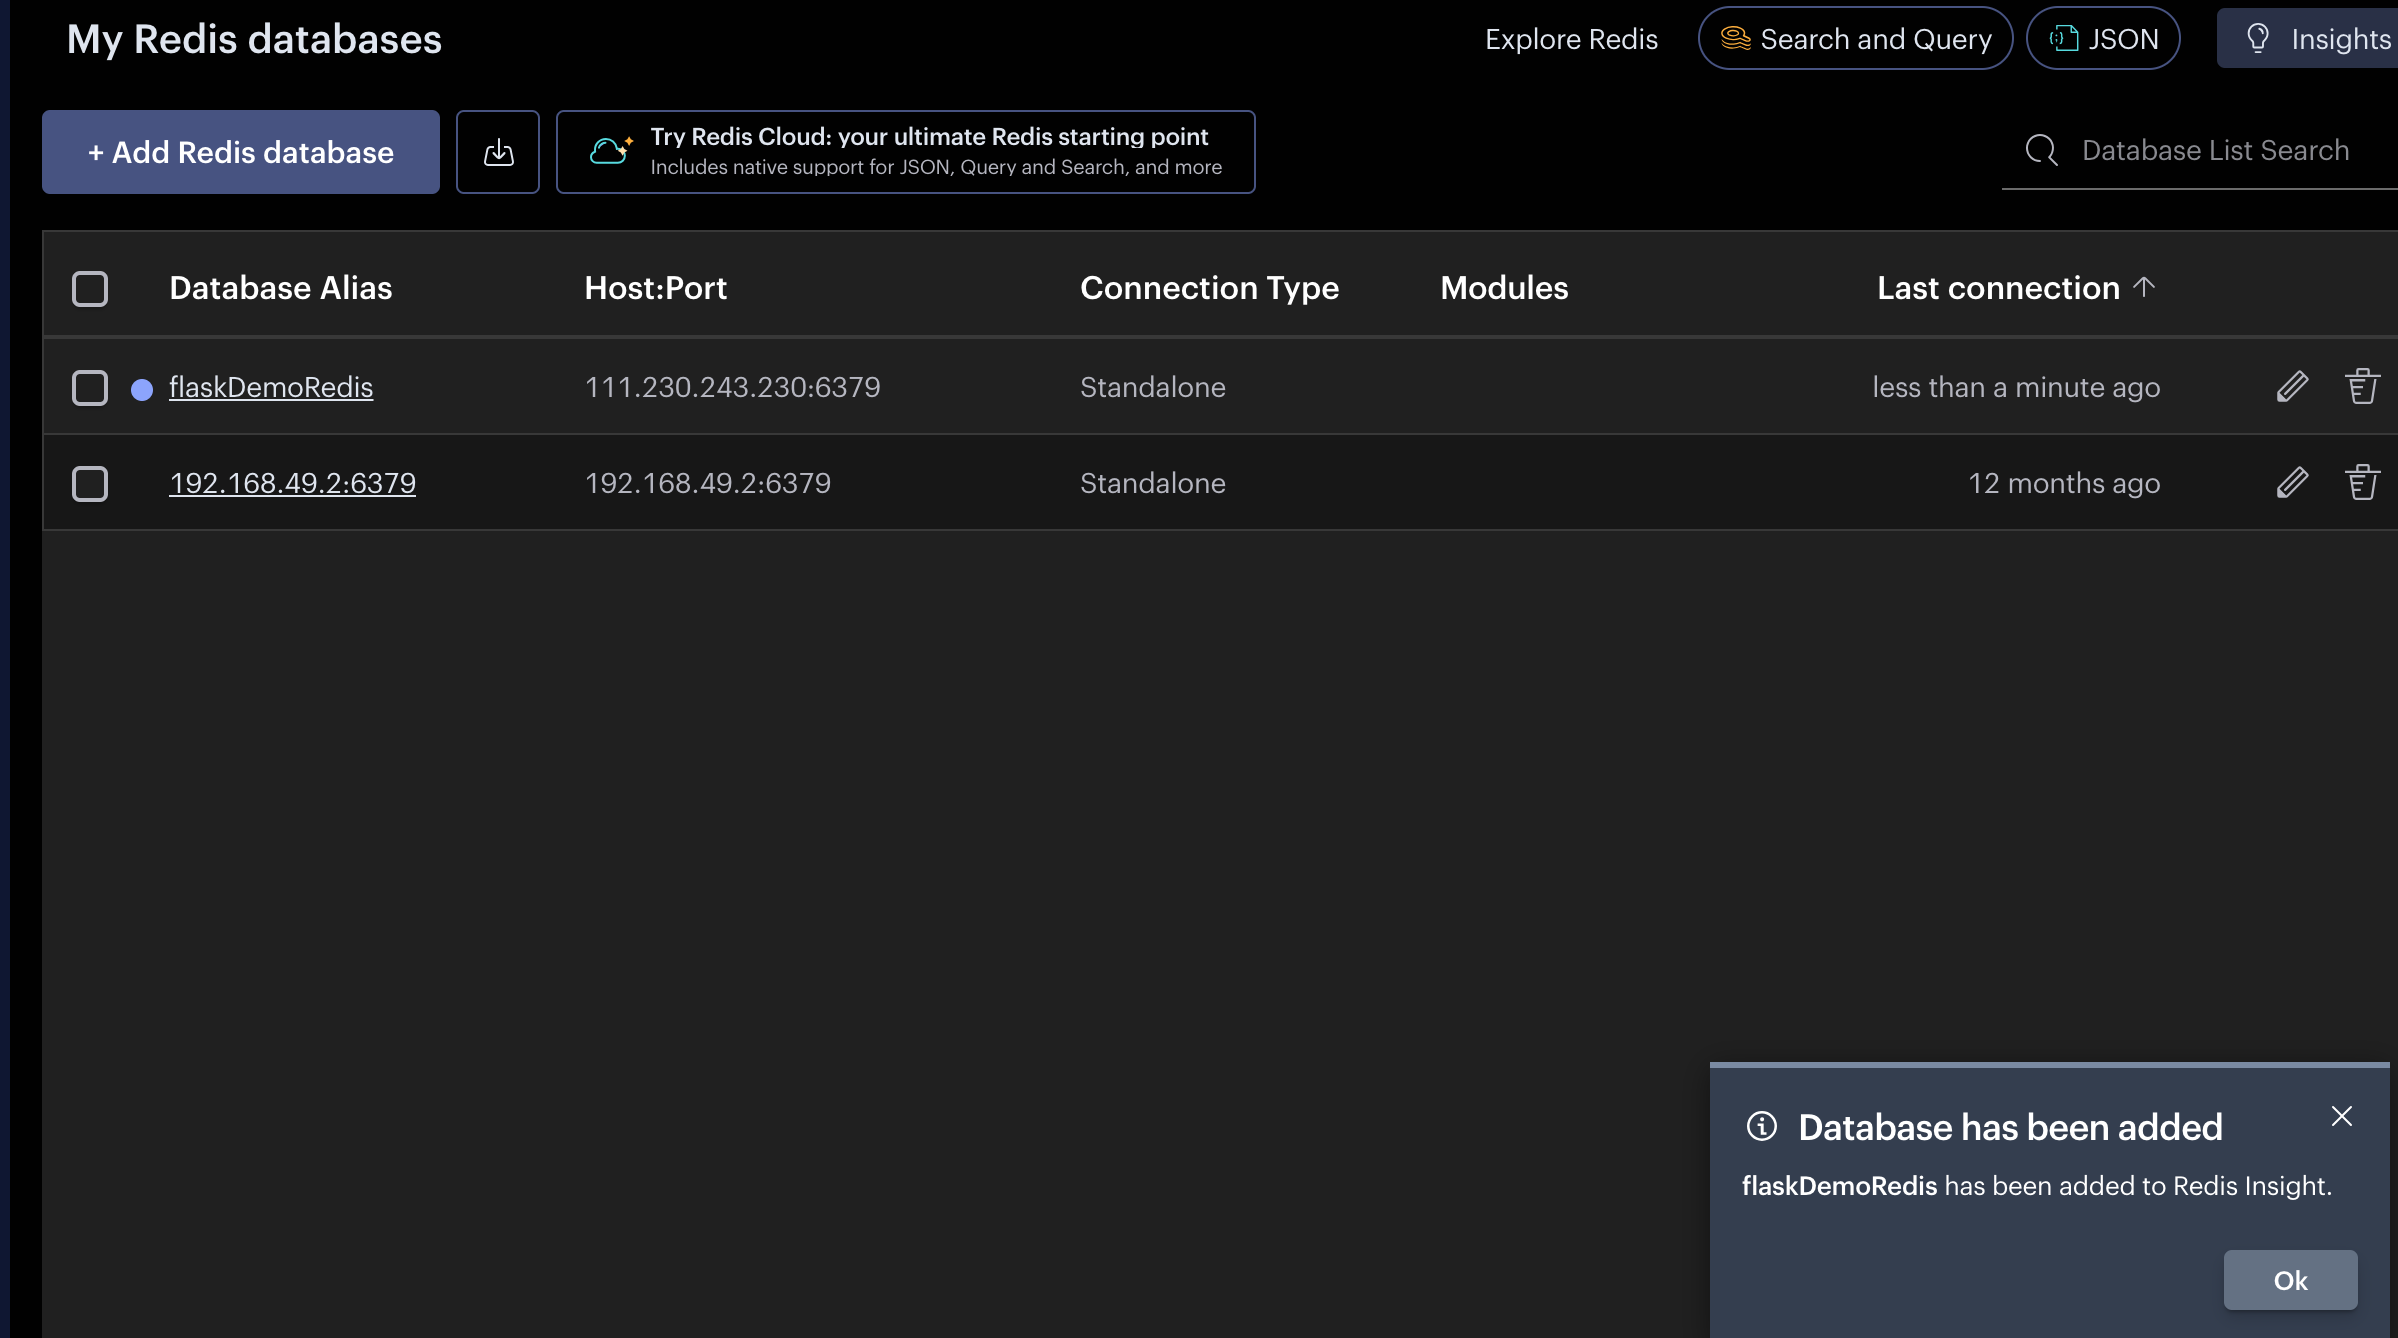
Task: Close the 'Database has been added' notification
Action: coord(2341,1116)
